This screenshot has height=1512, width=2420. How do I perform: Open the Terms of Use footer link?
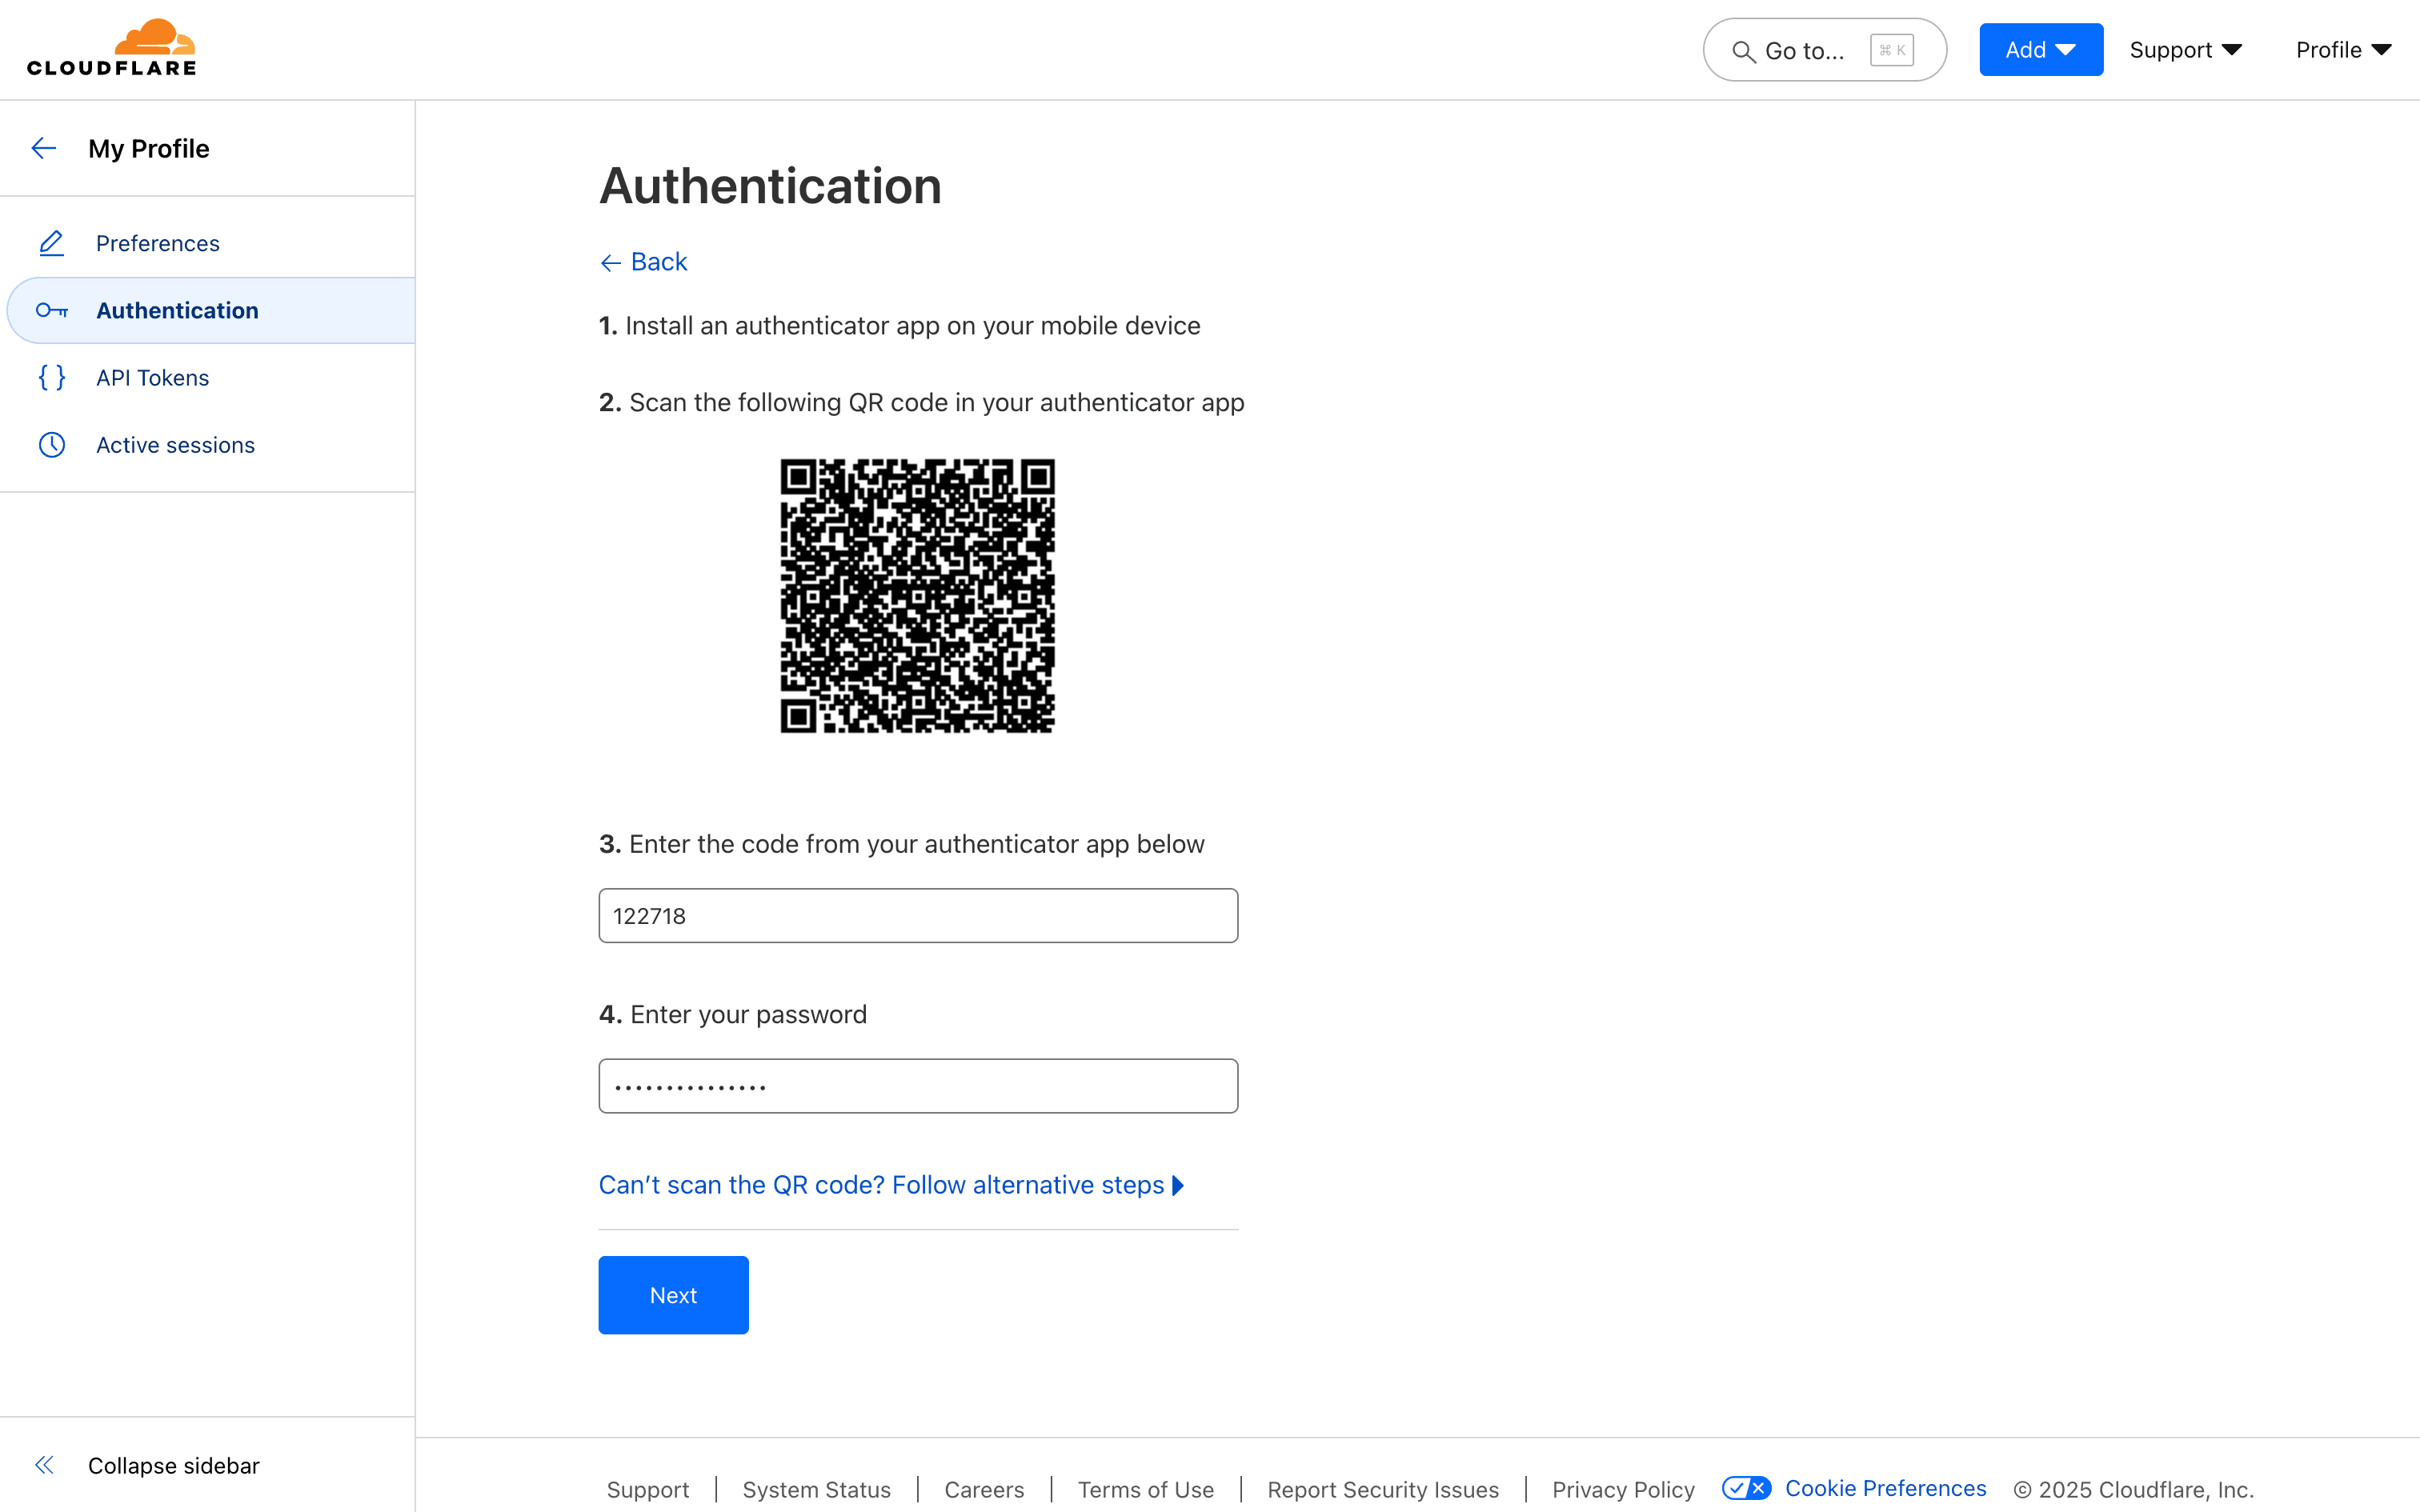pos(1146,1489)
